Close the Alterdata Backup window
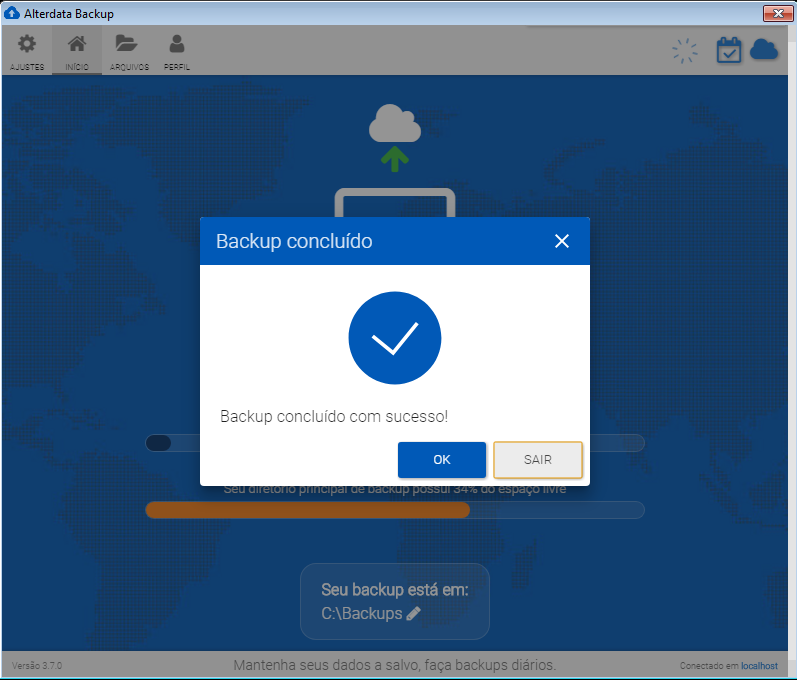The height and width of the screenshot is (680, 797). coord(778,13)
